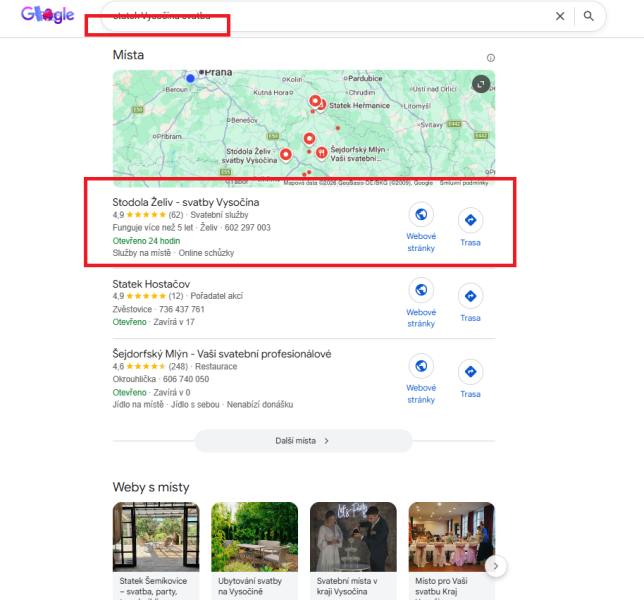Open the info icon beside Místa
Screen dimensions: 644x600
pos(490,58)
